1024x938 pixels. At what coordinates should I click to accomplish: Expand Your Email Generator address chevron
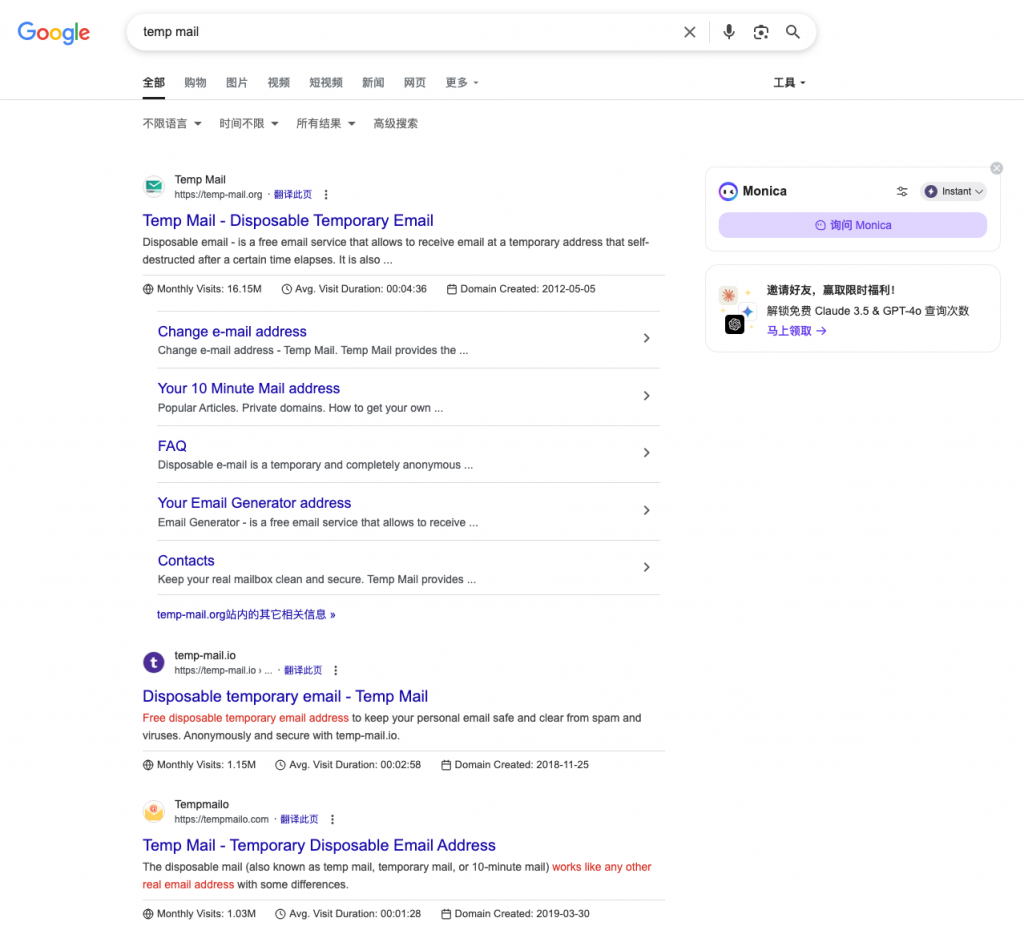click(647, 510)
